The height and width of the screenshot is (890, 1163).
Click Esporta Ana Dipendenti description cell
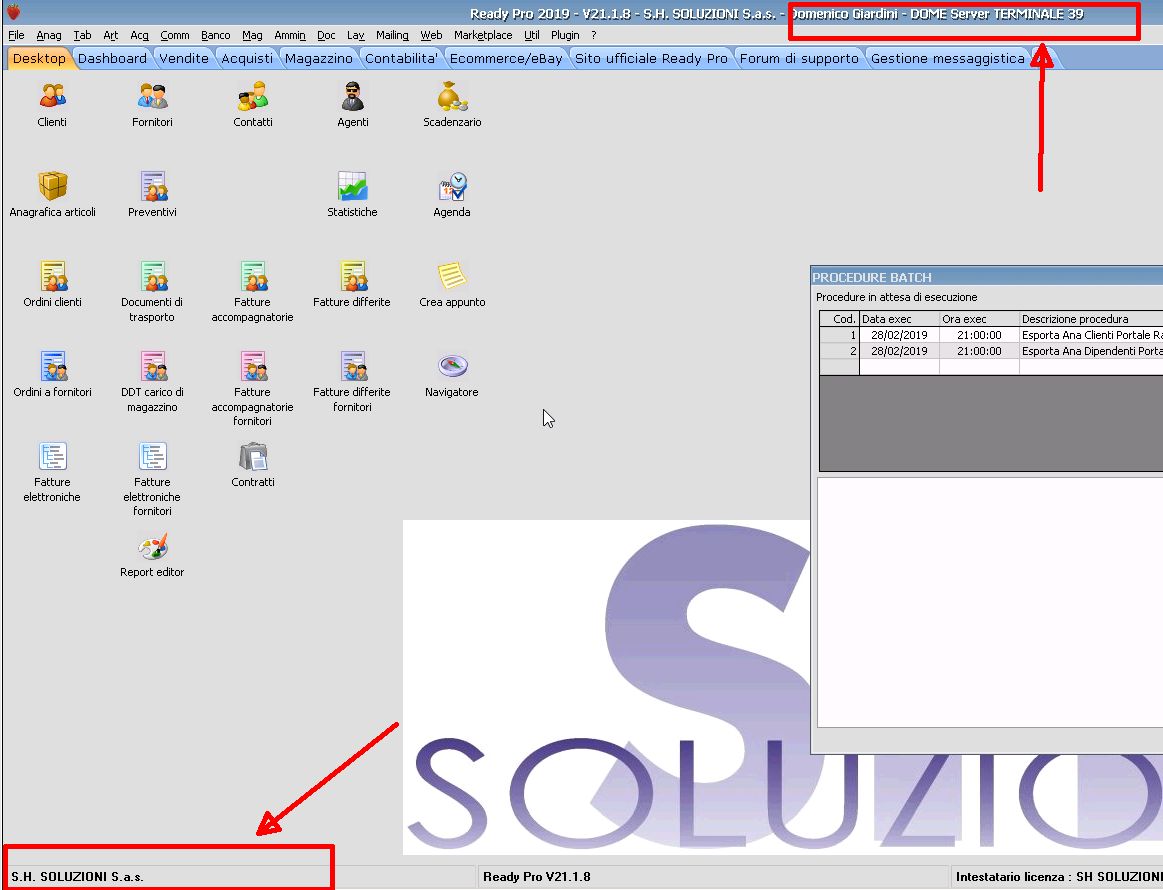pyautogui.click(x=1091, y=351)
